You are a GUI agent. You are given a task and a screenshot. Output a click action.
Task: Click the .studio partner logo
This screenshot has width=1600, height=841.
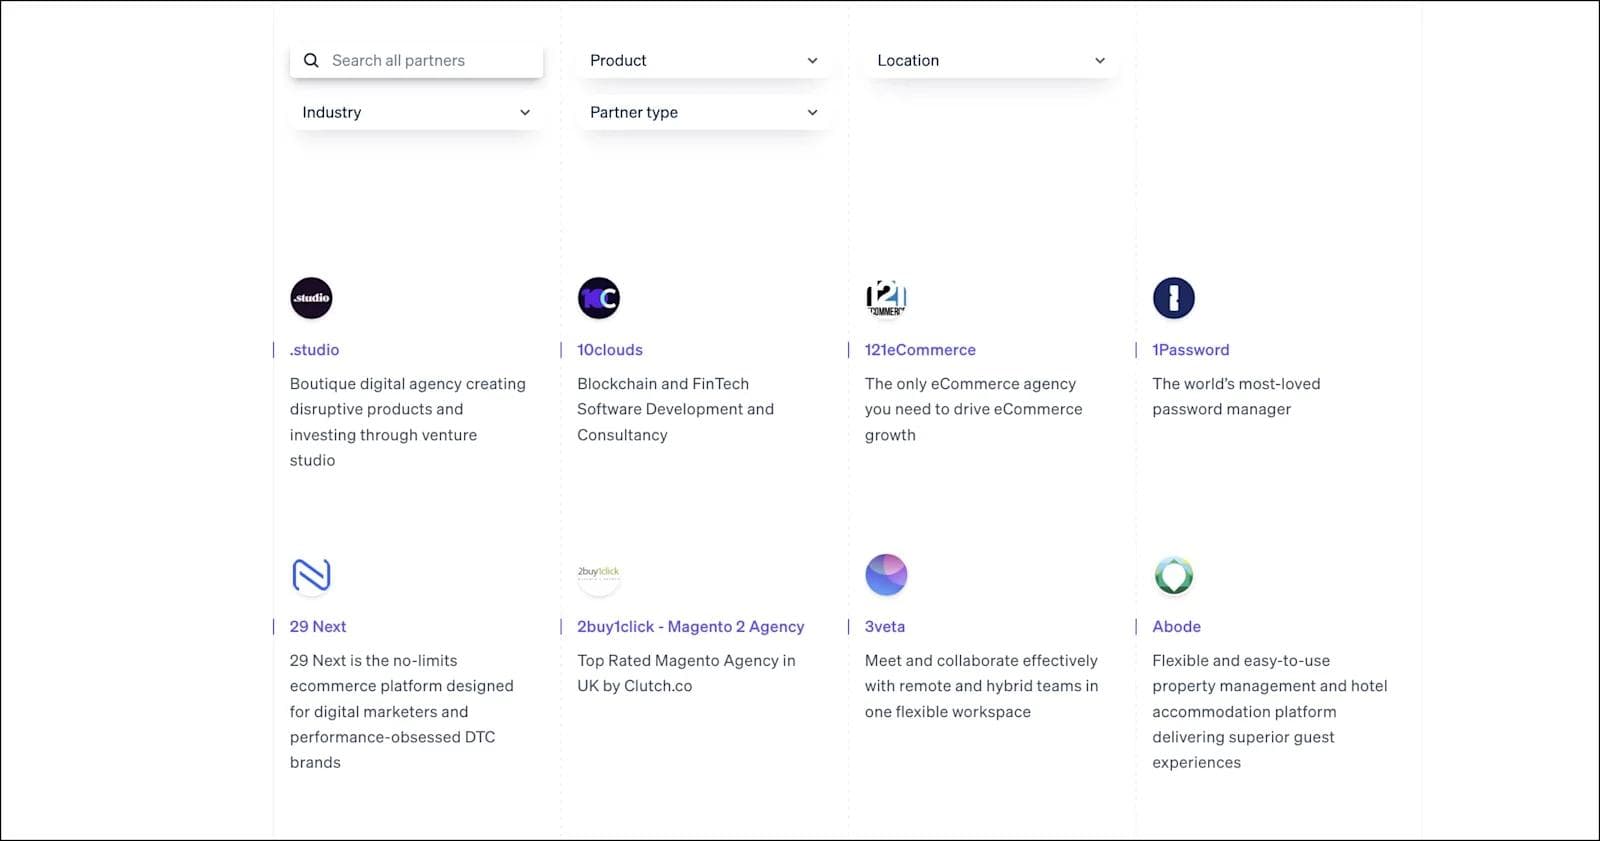311,298
